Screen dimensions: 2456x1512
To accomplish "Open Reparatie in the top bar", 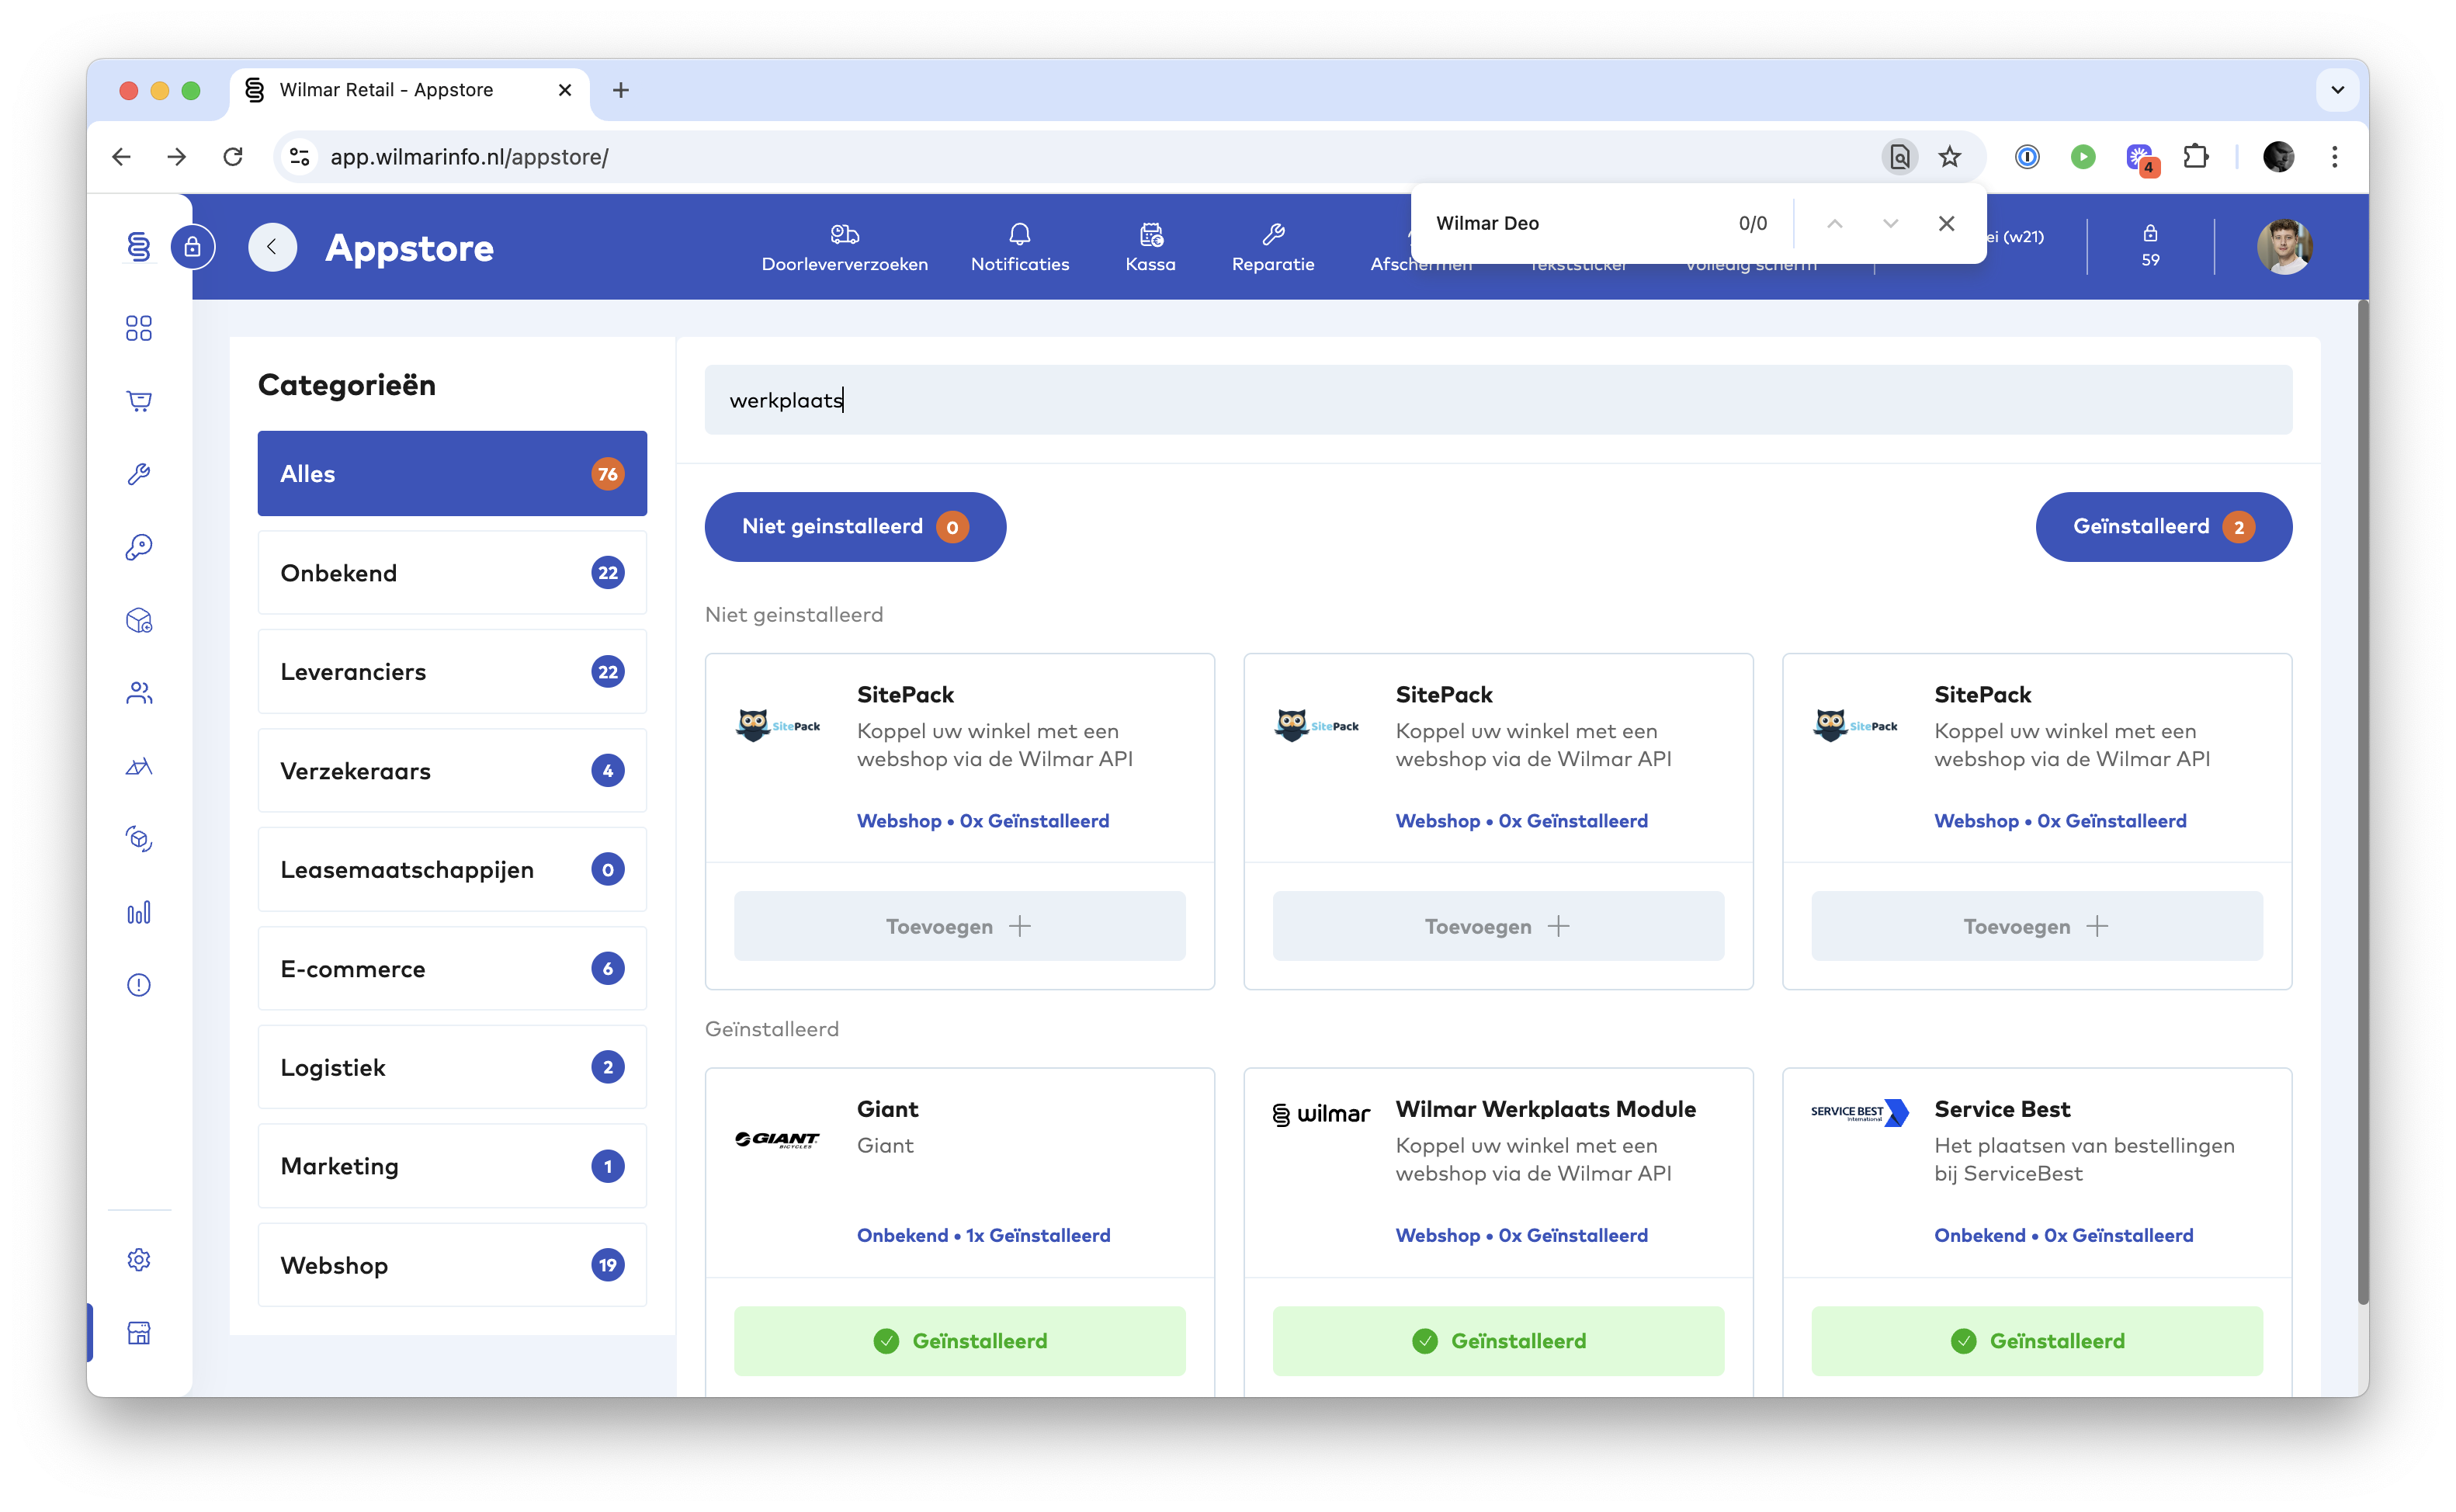I will (1272, 247).
